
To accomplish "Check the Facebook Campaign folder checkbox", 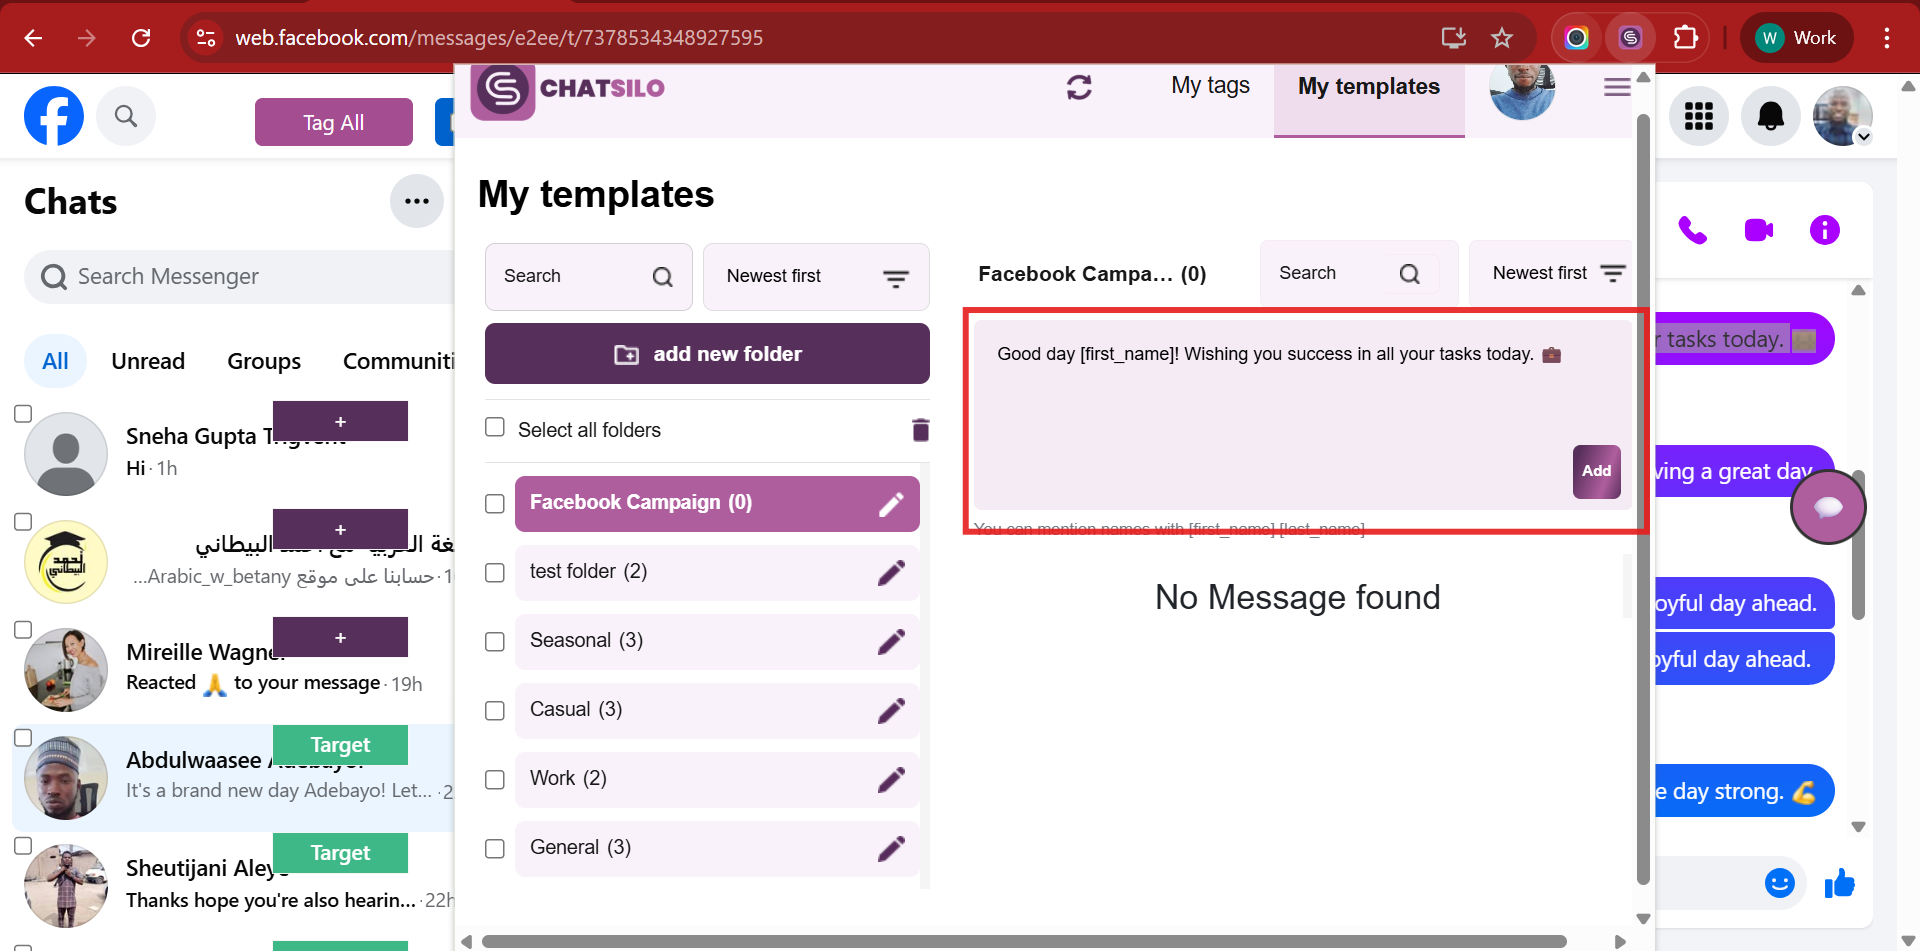I will click(495, 504).
